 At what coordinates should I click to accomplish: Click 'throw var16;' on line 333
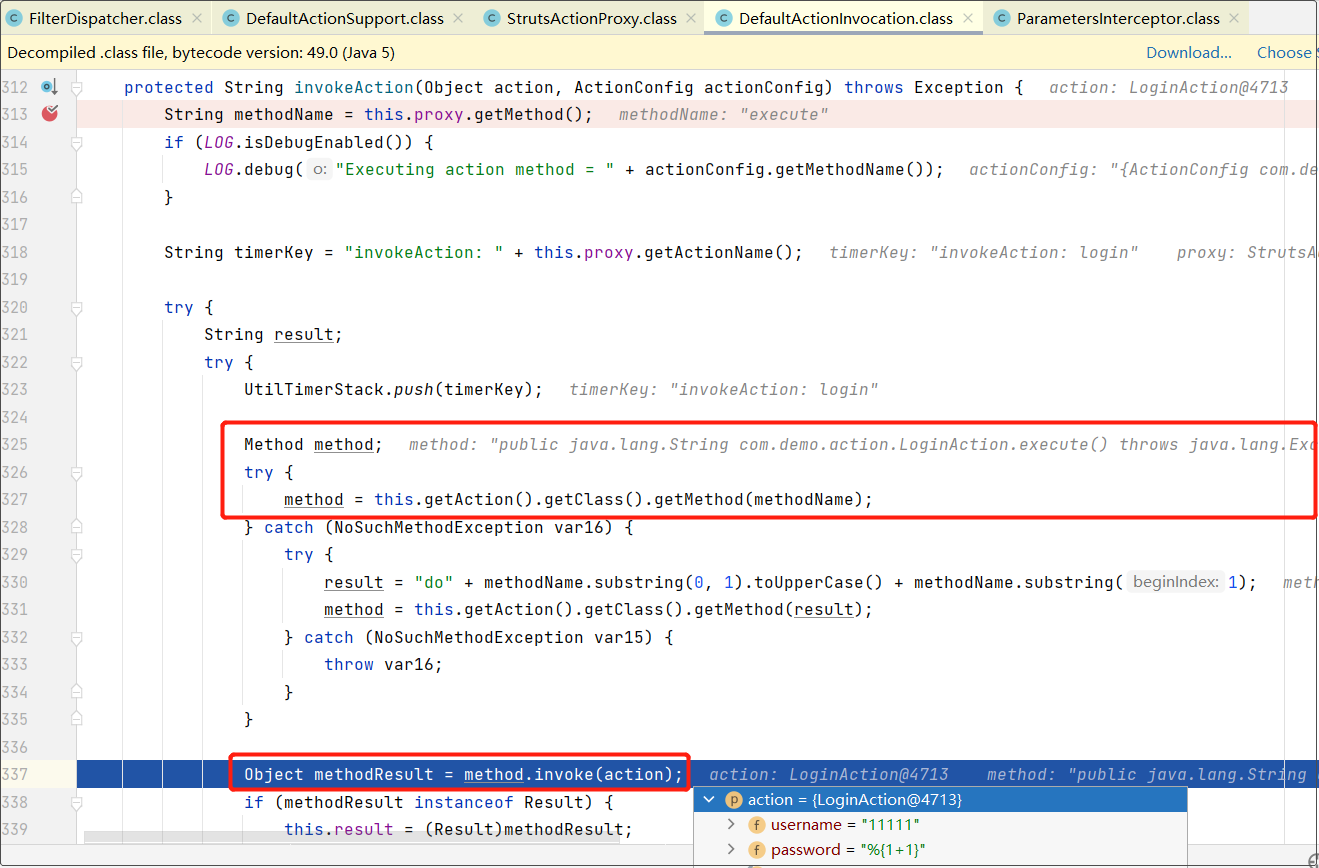pos(383,665)
